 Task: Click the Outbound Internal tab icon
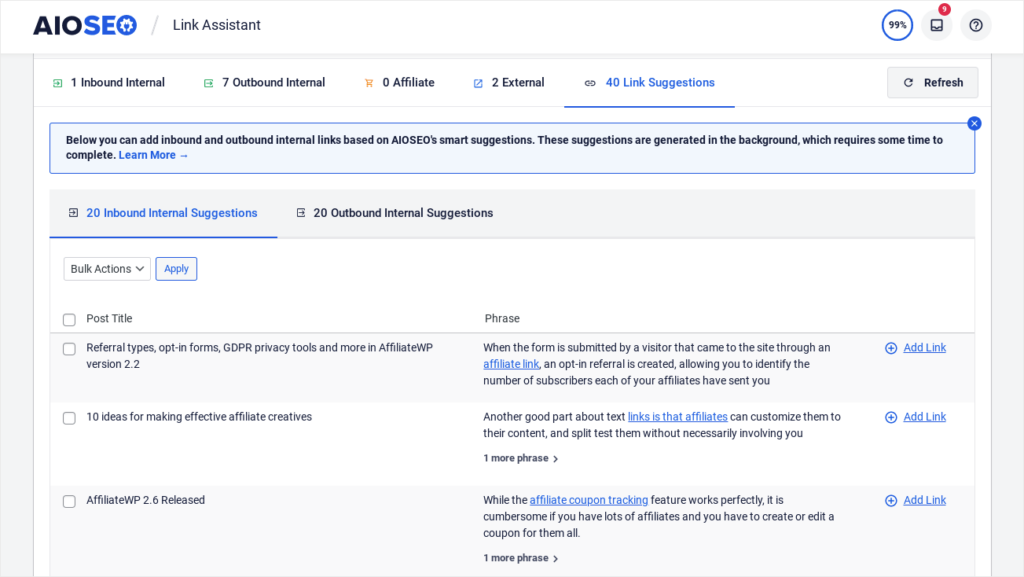[x=208, y=83]
